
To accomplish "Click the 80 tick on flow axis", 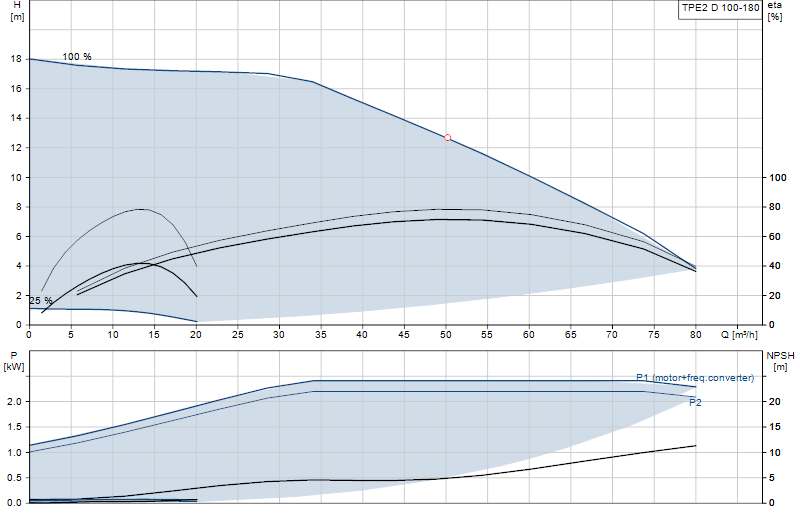I will click(x=695, y=335).
